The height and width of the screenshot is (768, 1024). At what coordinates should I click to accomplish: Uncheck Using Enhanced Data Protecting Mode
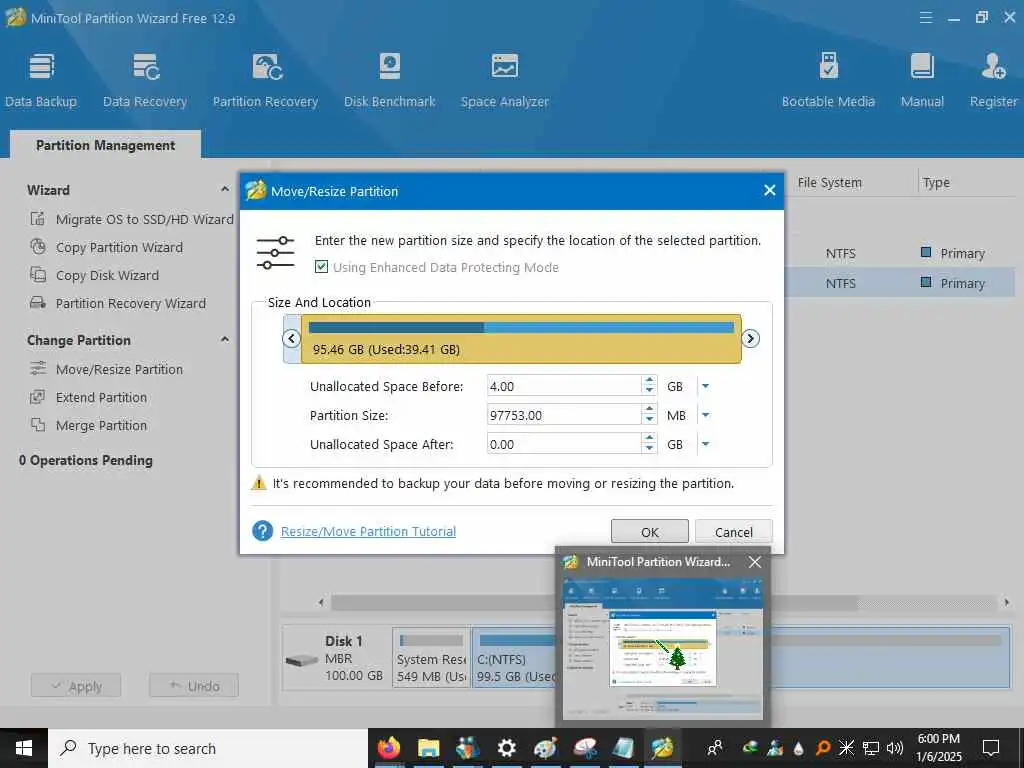(321, 266)
